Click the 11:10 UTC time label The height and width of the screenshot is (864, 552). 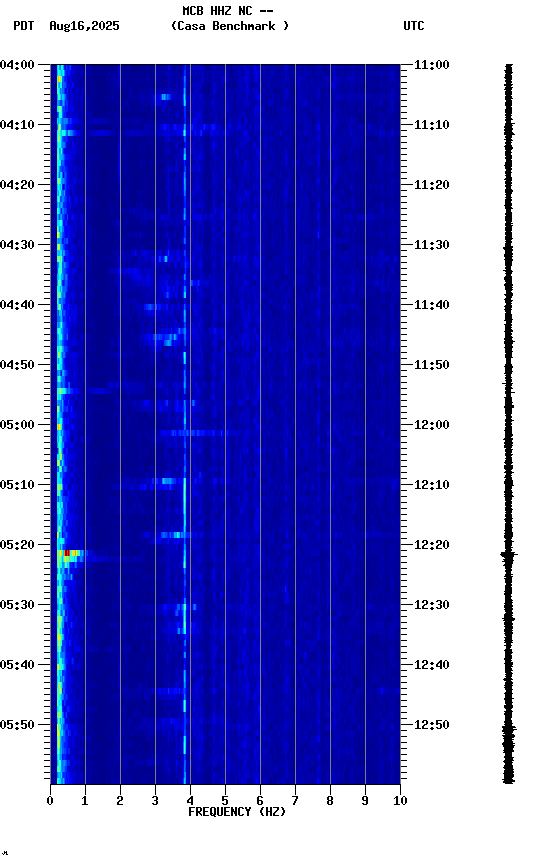(431, 125)
